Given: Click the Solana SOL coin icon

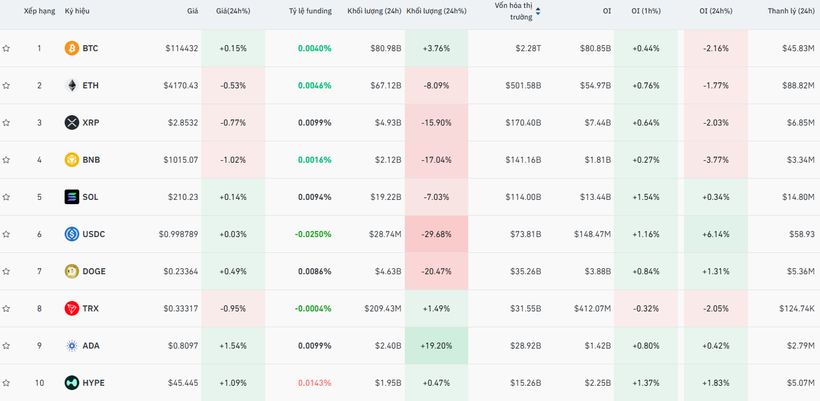Looking at the screenshot, I should point(71,197).
